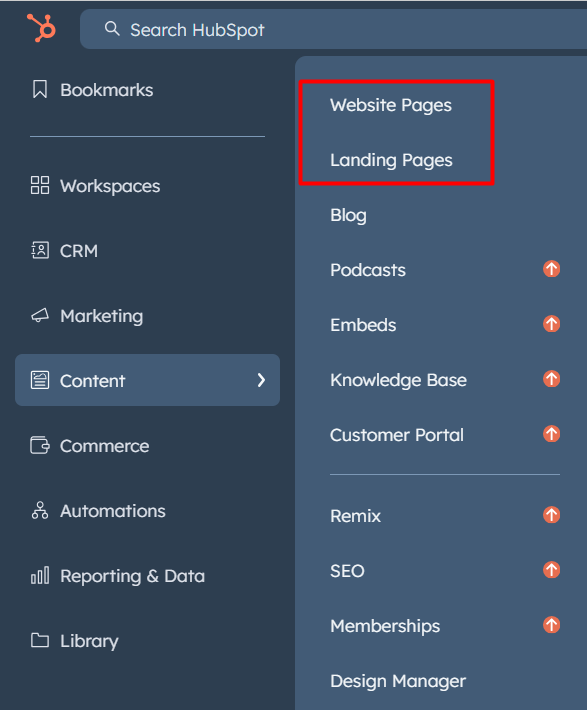The image size is (587, 710).
Task: Click the Library folder icon
Action: [40, 640]
